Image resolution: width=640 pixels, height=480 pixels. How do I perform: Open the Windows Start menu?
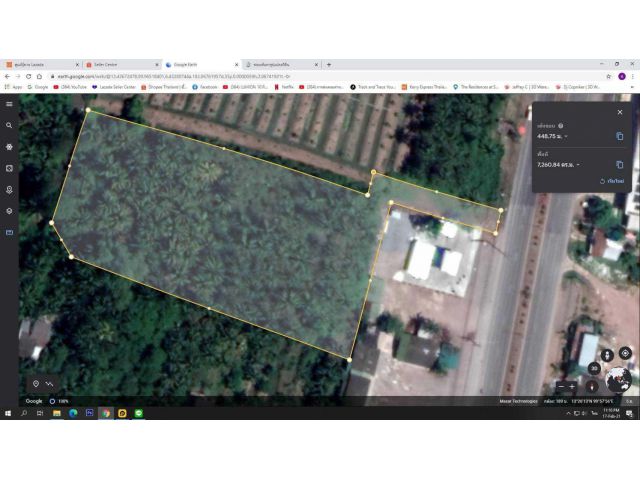[x=7, y=413]
